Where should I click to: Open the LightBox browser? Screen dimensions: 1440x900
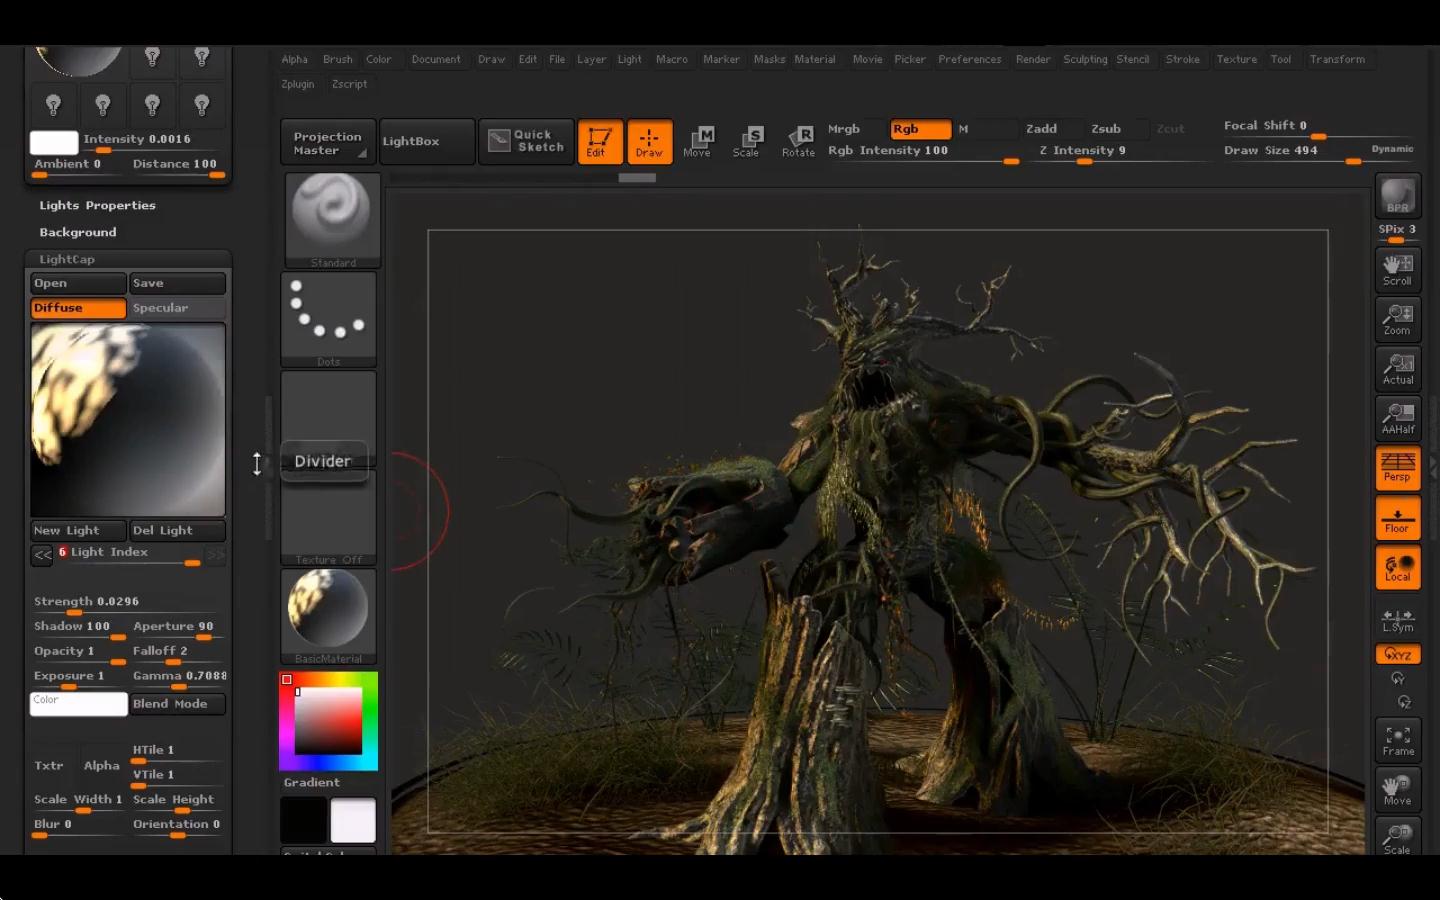(426, 142)
